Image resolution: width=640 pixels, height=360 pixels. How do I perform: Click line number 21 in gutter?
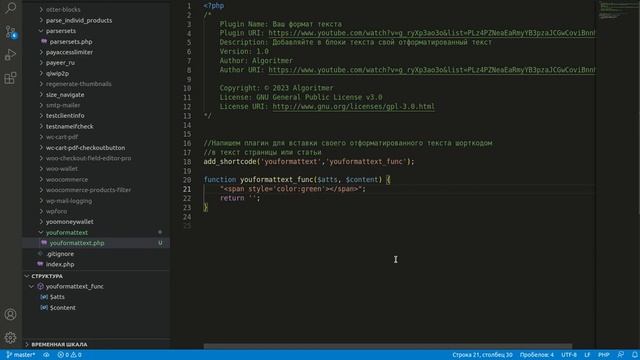[x=187, y=189]
